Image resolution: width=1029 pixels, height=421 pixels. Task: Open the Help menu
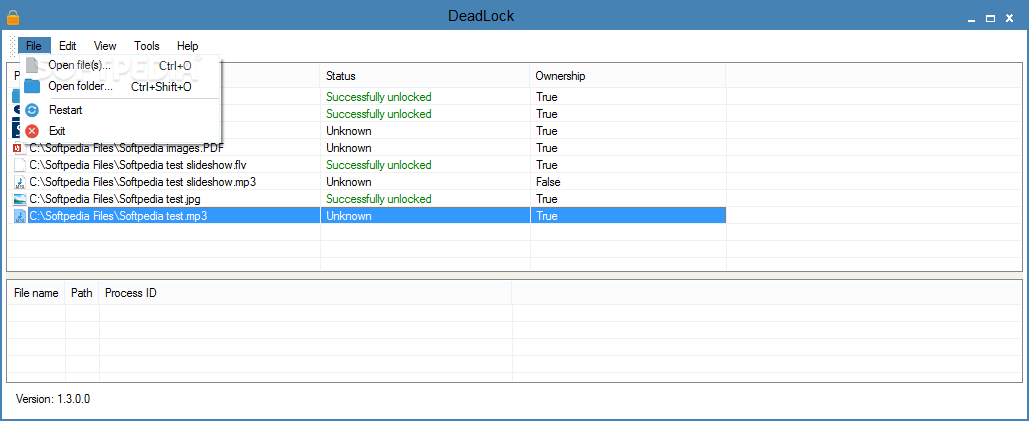188,46
